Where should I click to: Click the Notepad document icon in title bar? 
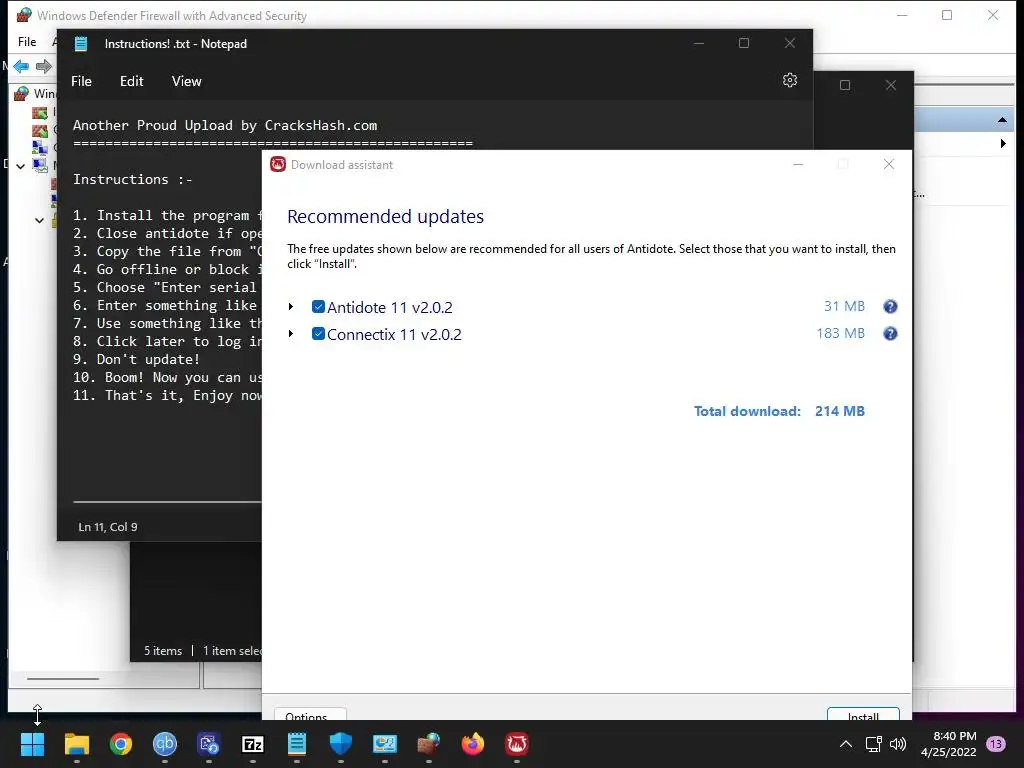pyautogui.click(x=81, y=44)
